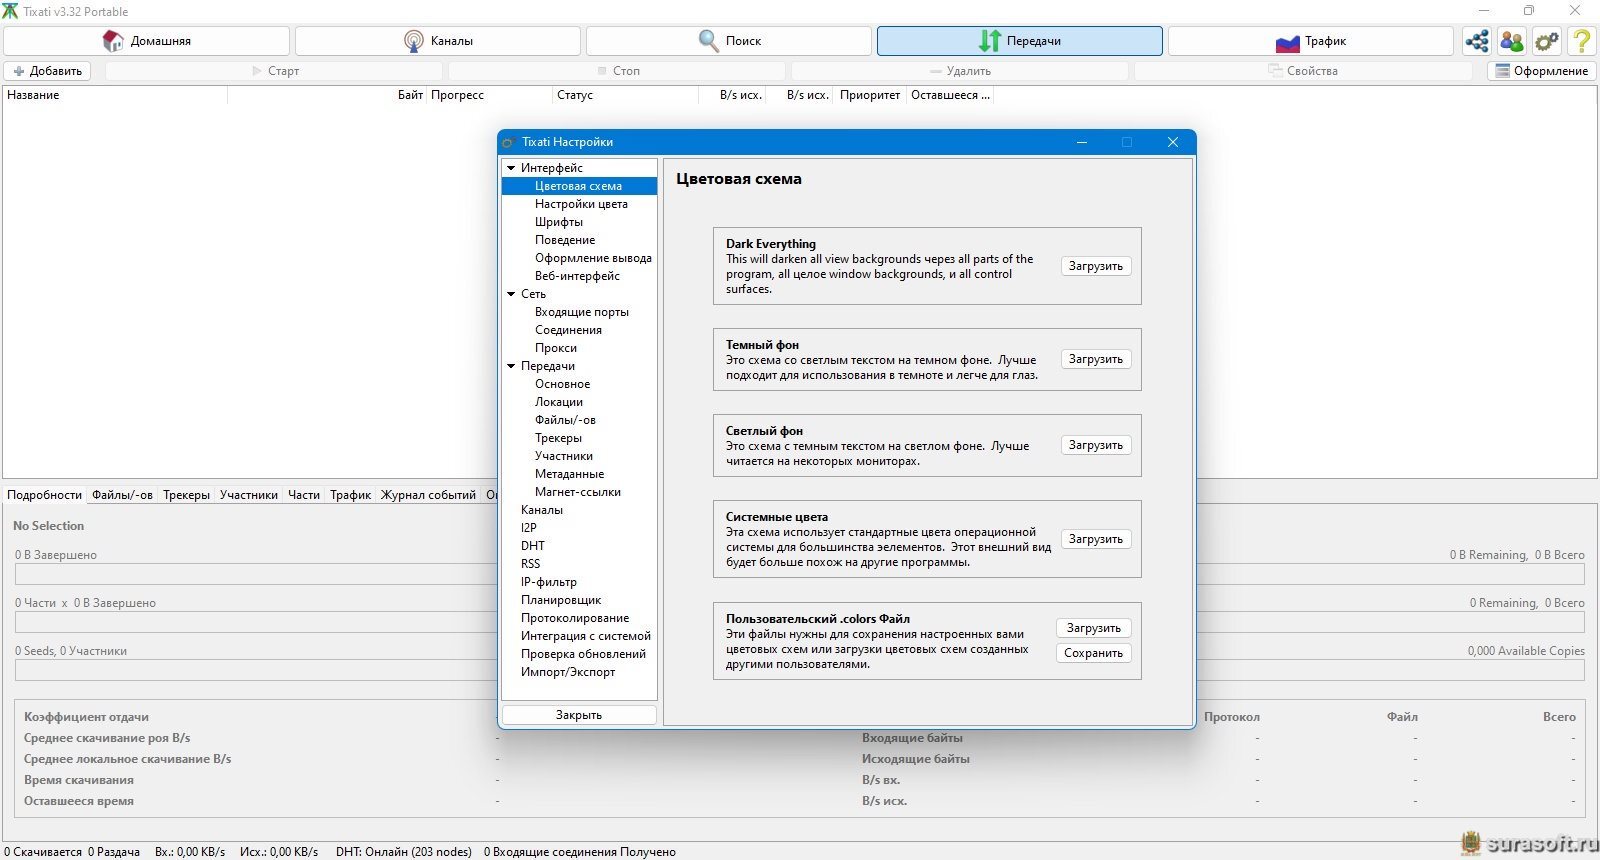Collapse the Интерфейс tree section
Screen dimensions: 1600x860
[511, 168]
